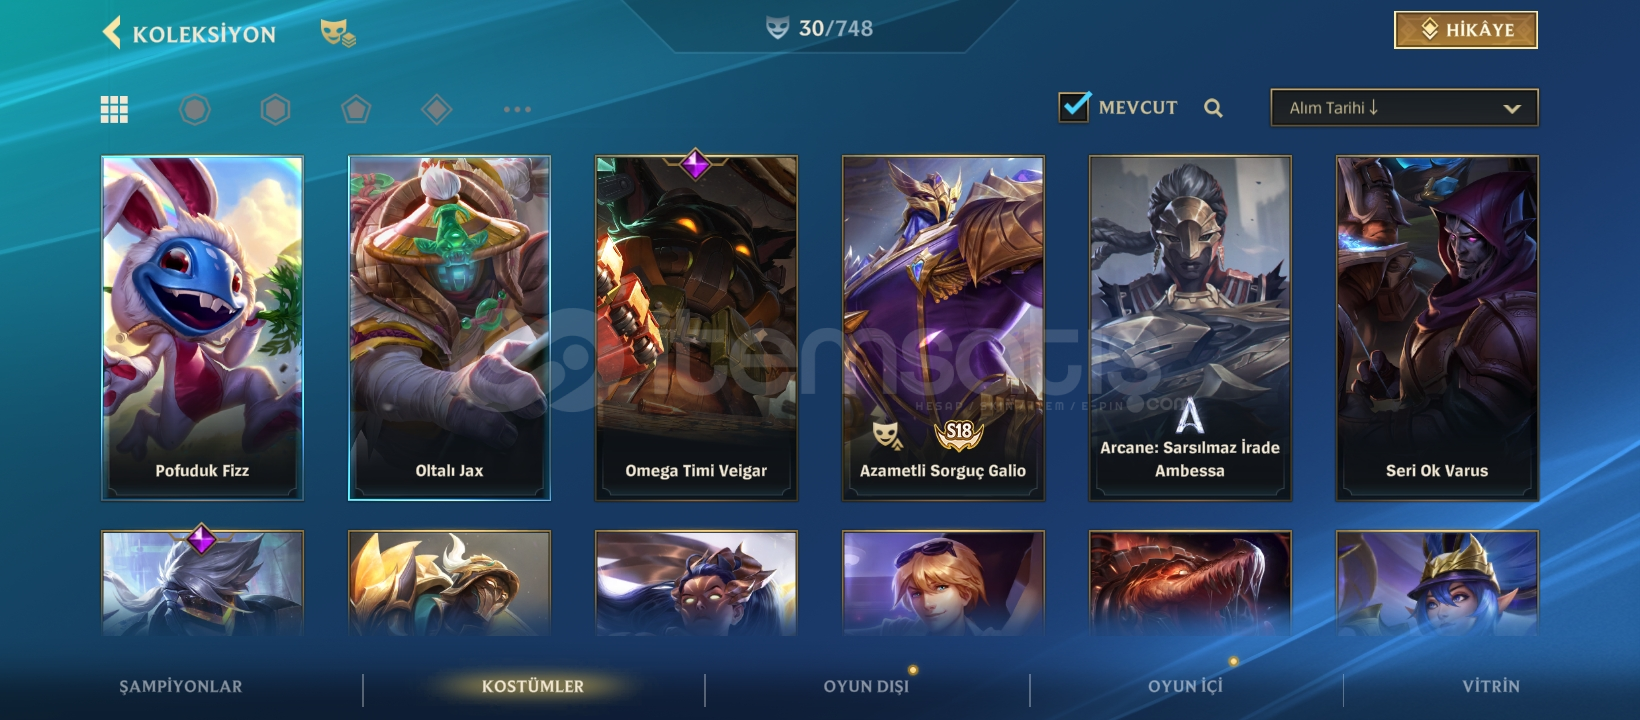This screenshot has width=1640, height=720.
Task: Expand the Alım Tarihi sort dropdown
Action: click(1404, 108)
